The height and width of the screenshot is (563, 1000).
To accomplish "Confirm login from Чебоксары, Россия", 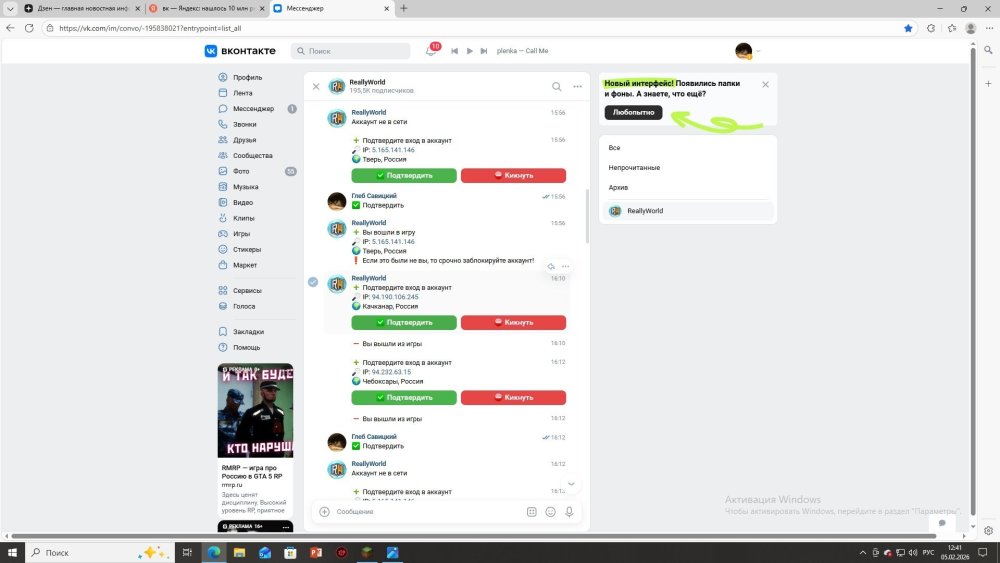I will point(404,397).
